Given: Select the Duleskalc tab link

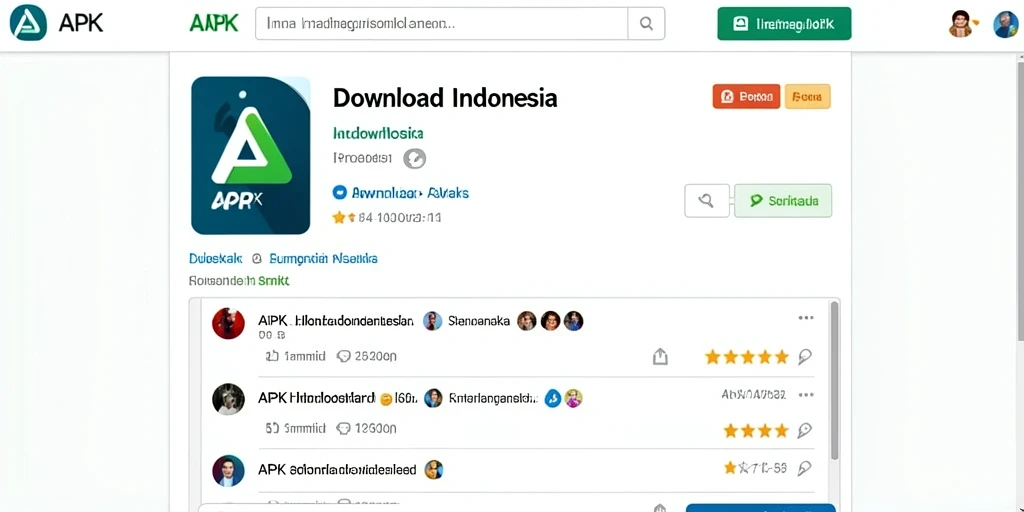Looking at the screenshot, I should pos(216,259).
